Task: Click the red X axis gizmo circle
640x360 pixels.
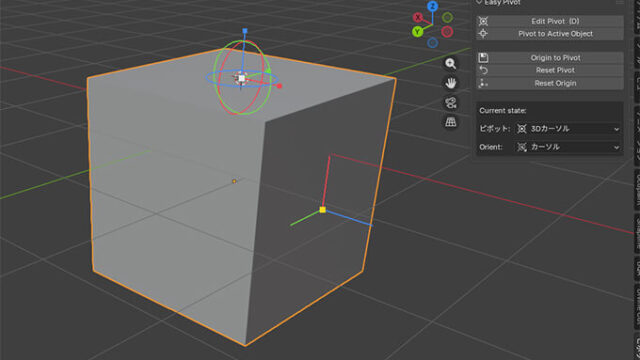Action: coord(418,18)
